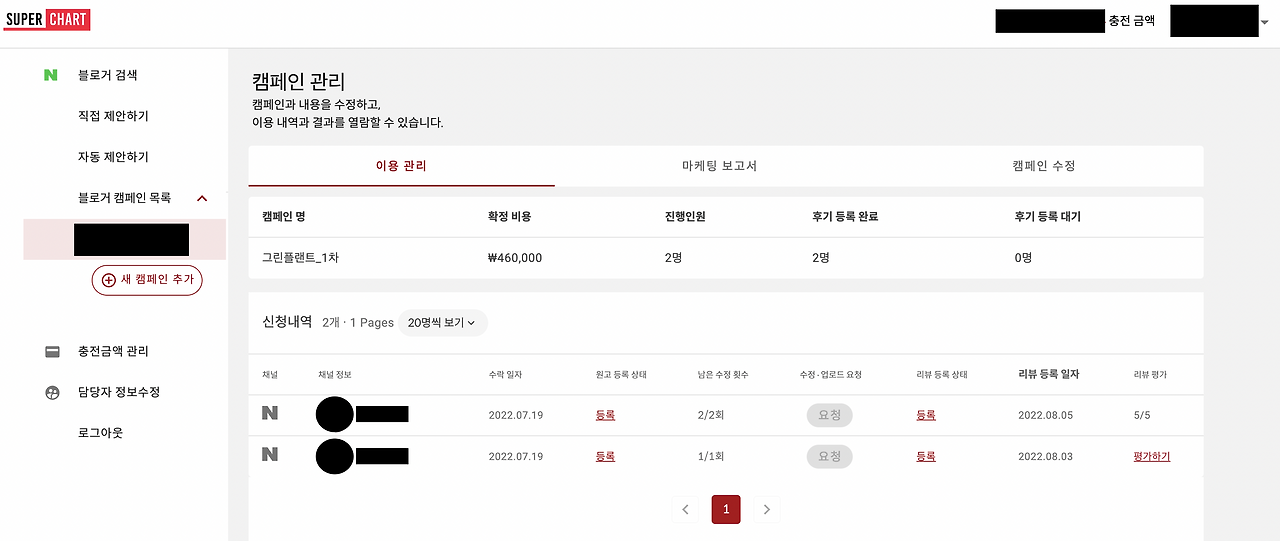Open the account dropdown arrow at top right
Screen dimensions: 1280x541
click(1265, 22)
